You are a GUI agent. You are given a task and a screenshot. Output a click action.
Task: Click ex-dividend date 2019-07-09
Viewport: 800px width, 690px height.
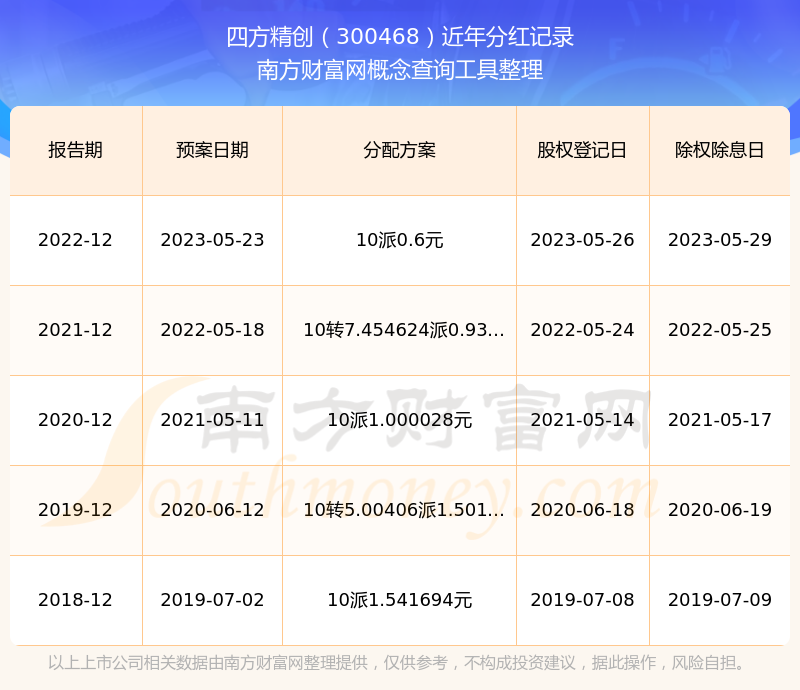click(x=720, y=600)
